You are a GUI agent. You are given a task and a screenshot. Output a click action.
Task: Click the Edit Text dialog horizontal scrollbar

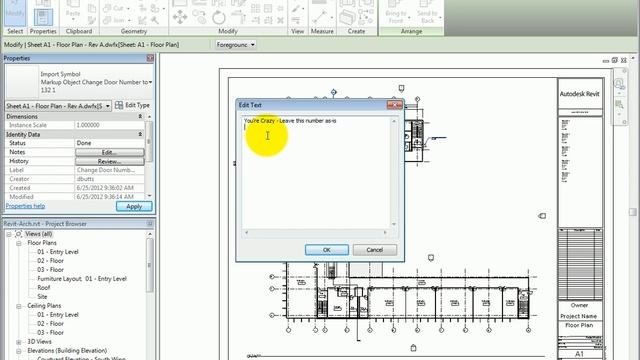click(316, 233)
